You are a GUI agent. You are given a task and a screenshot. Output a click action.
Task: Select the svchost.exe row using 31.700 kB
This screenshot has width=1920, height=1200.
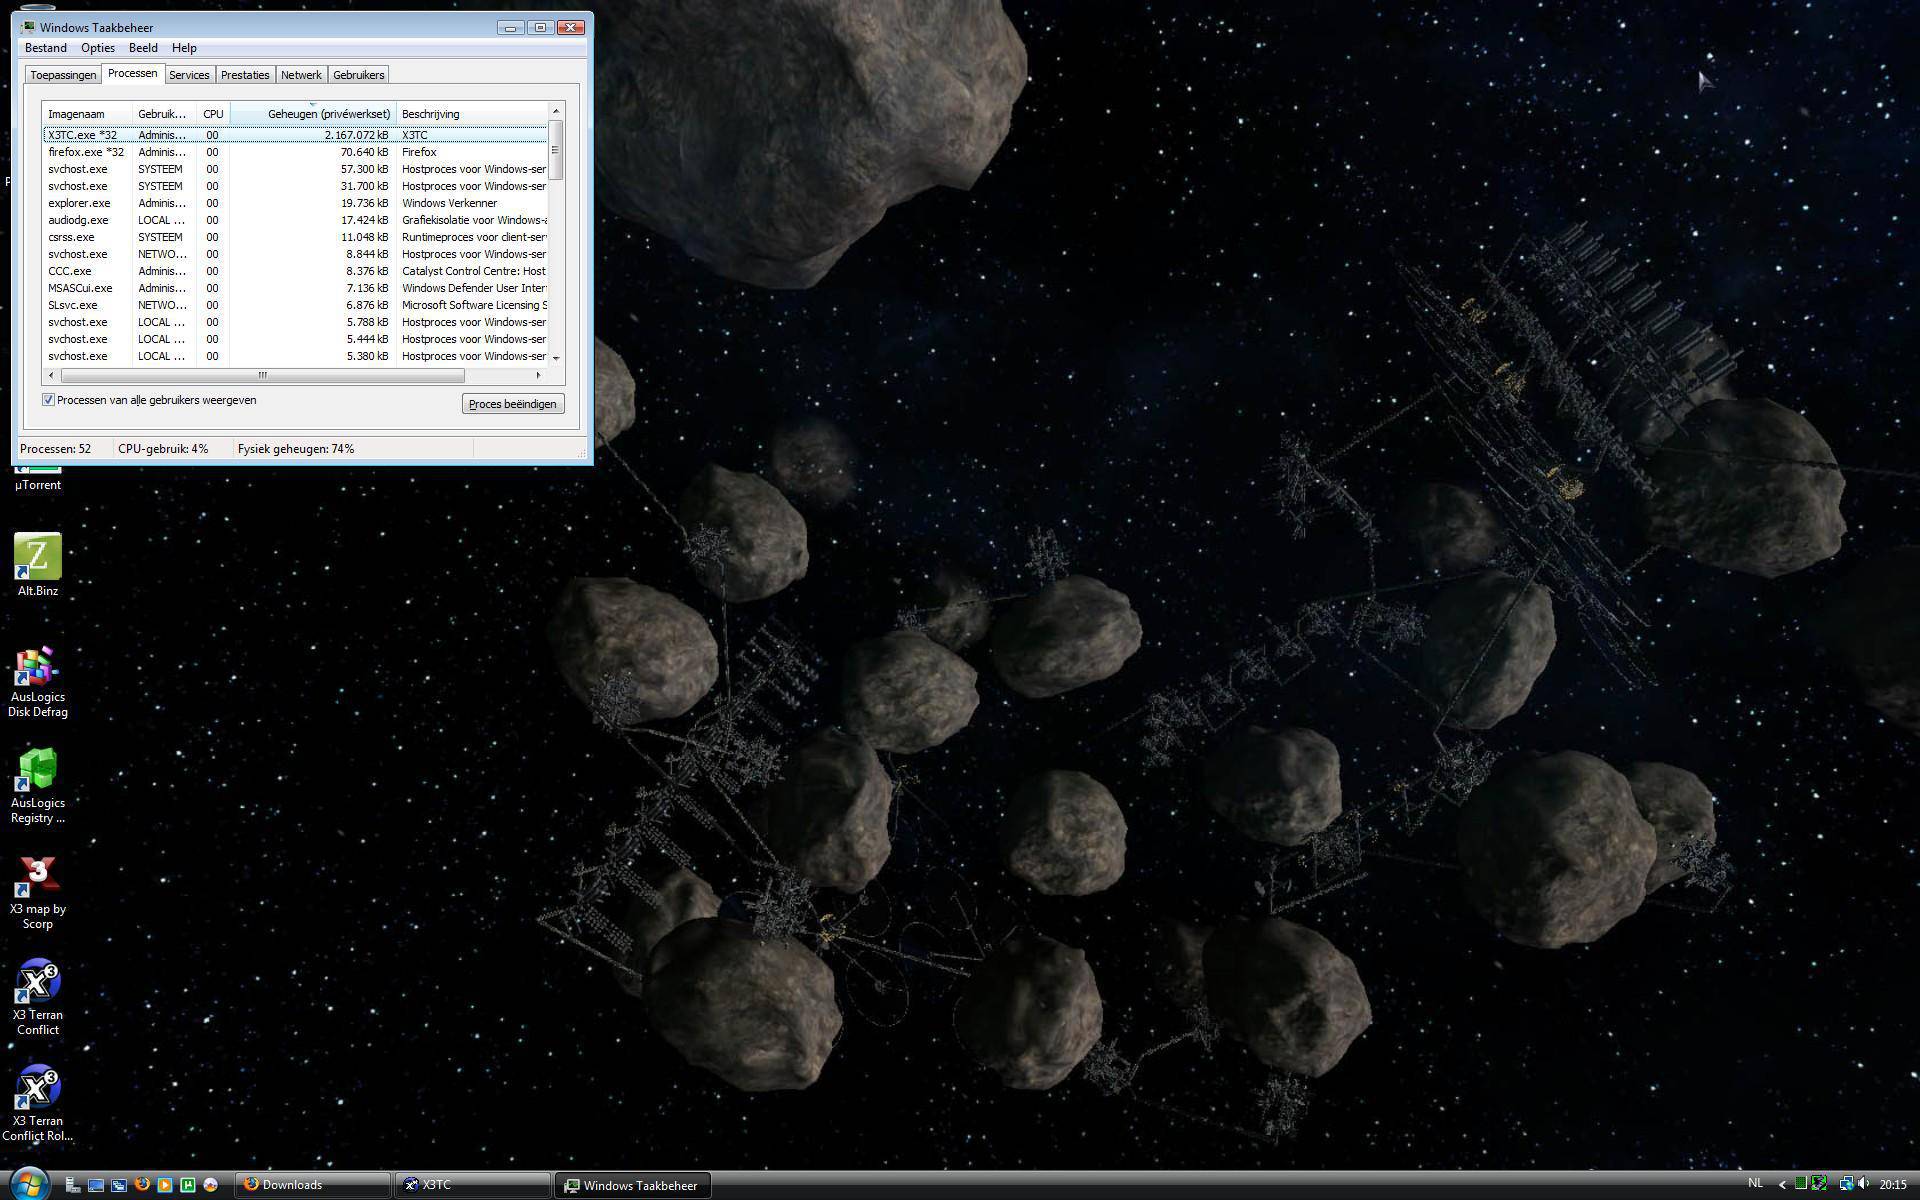coord(295,186)
